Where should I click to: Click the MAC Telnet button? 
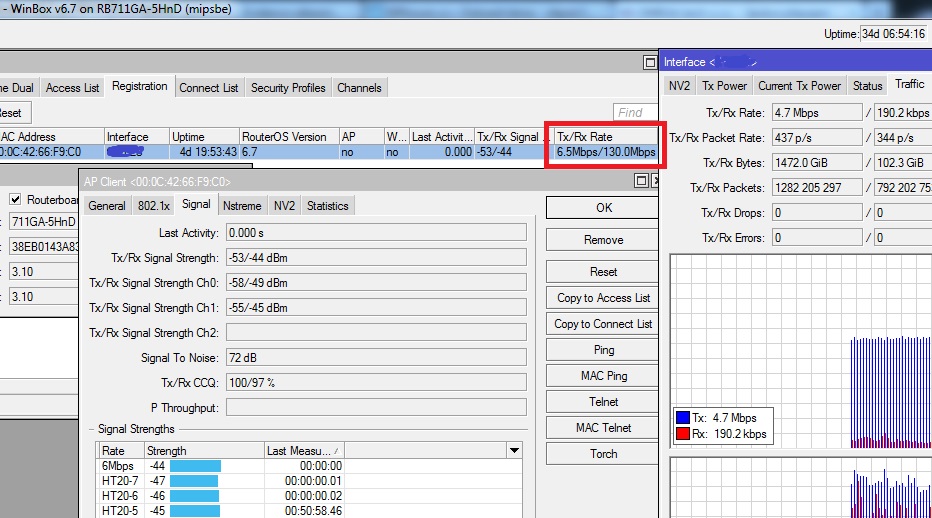(x=603, y=428)
